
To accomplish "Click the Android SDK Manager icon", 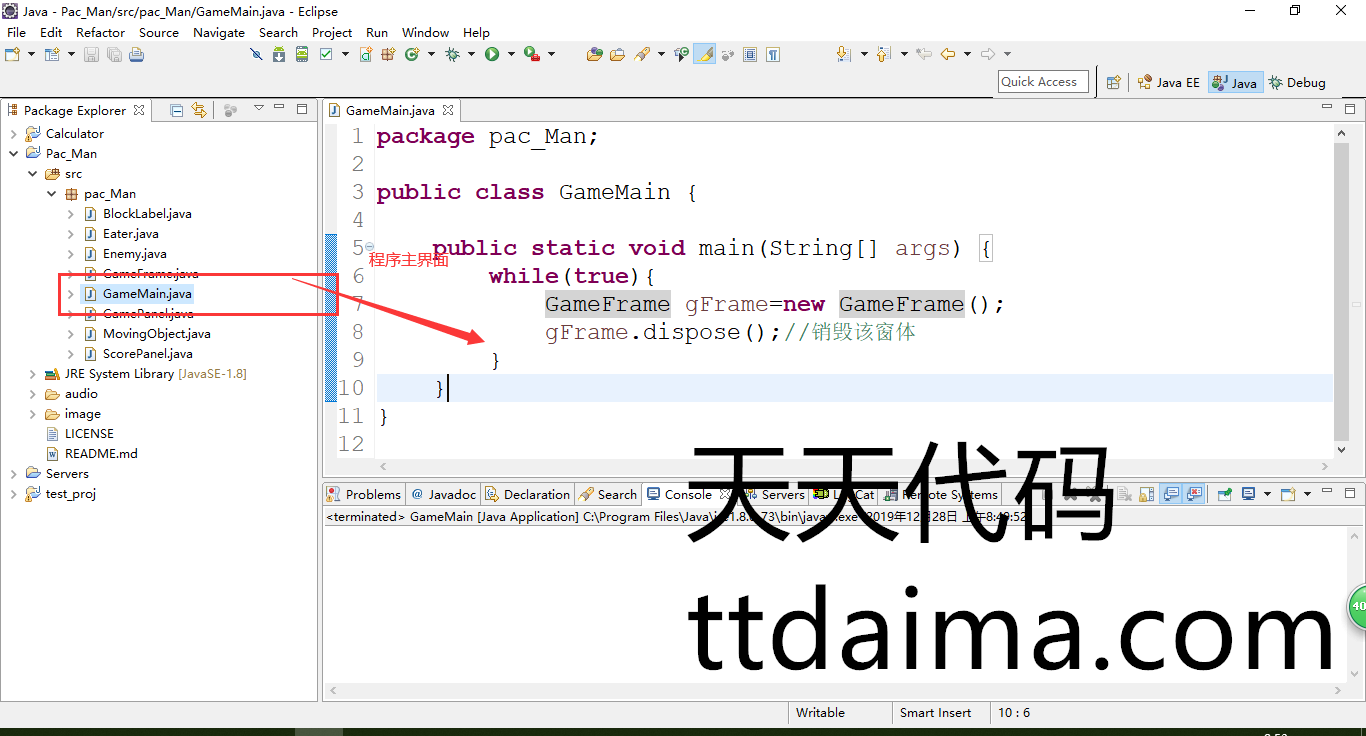I will point(279,54).
